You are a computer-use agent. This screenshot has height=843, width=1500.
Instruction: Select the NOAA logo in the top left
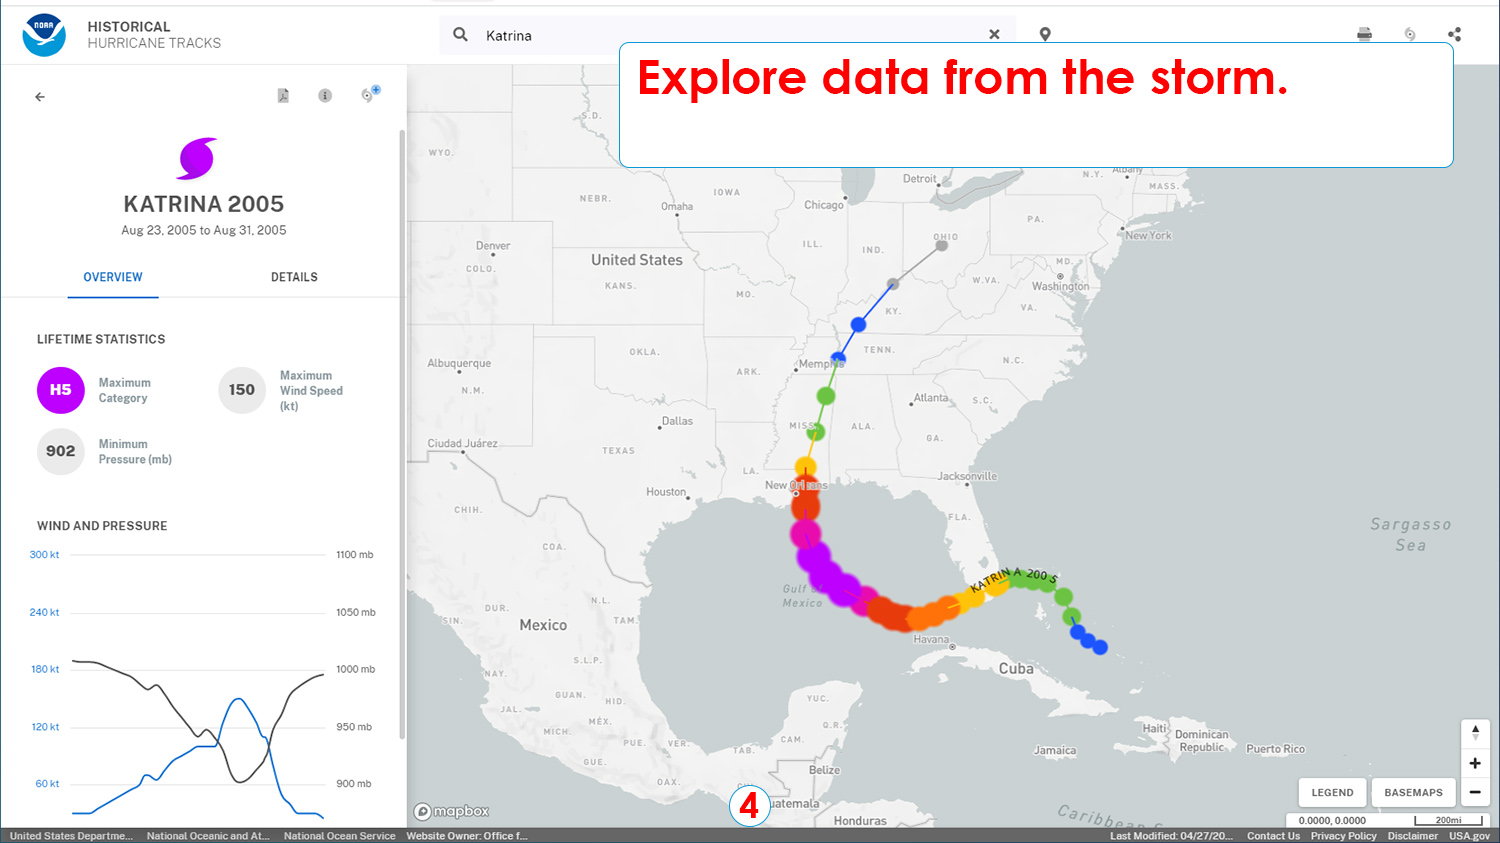tap(43, 33)
